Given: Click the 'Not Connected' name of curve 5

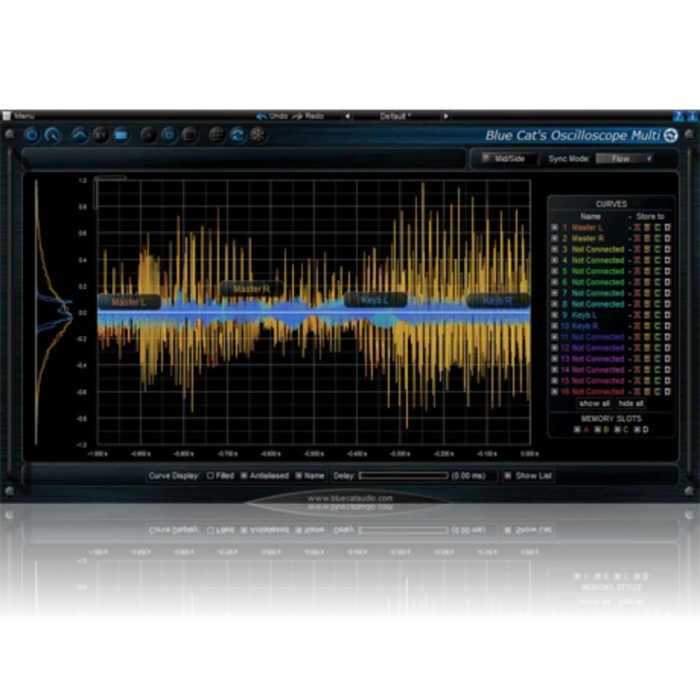Looking at the screenshot, I should pyautogui.click(x=598, y=271).
